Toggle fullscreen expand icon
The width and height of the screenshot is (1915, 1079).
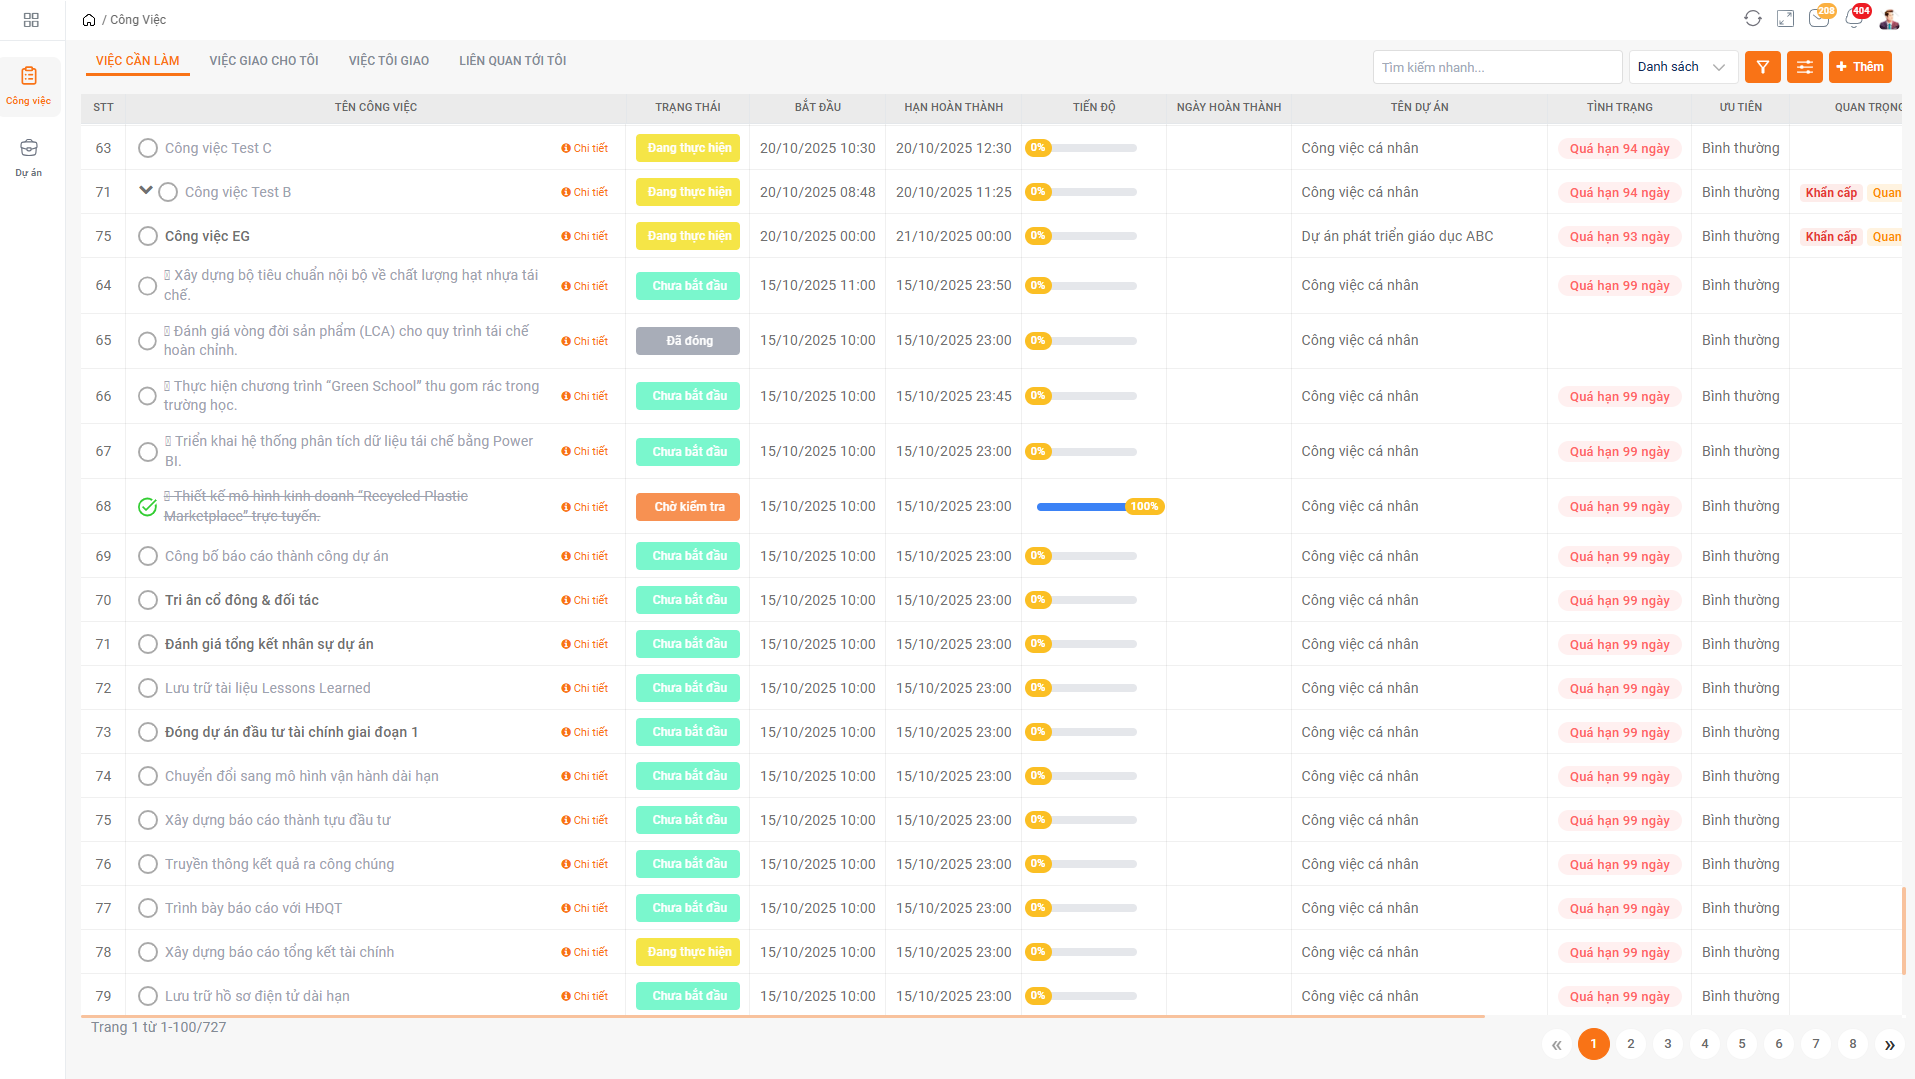(x=1785, y=19)
